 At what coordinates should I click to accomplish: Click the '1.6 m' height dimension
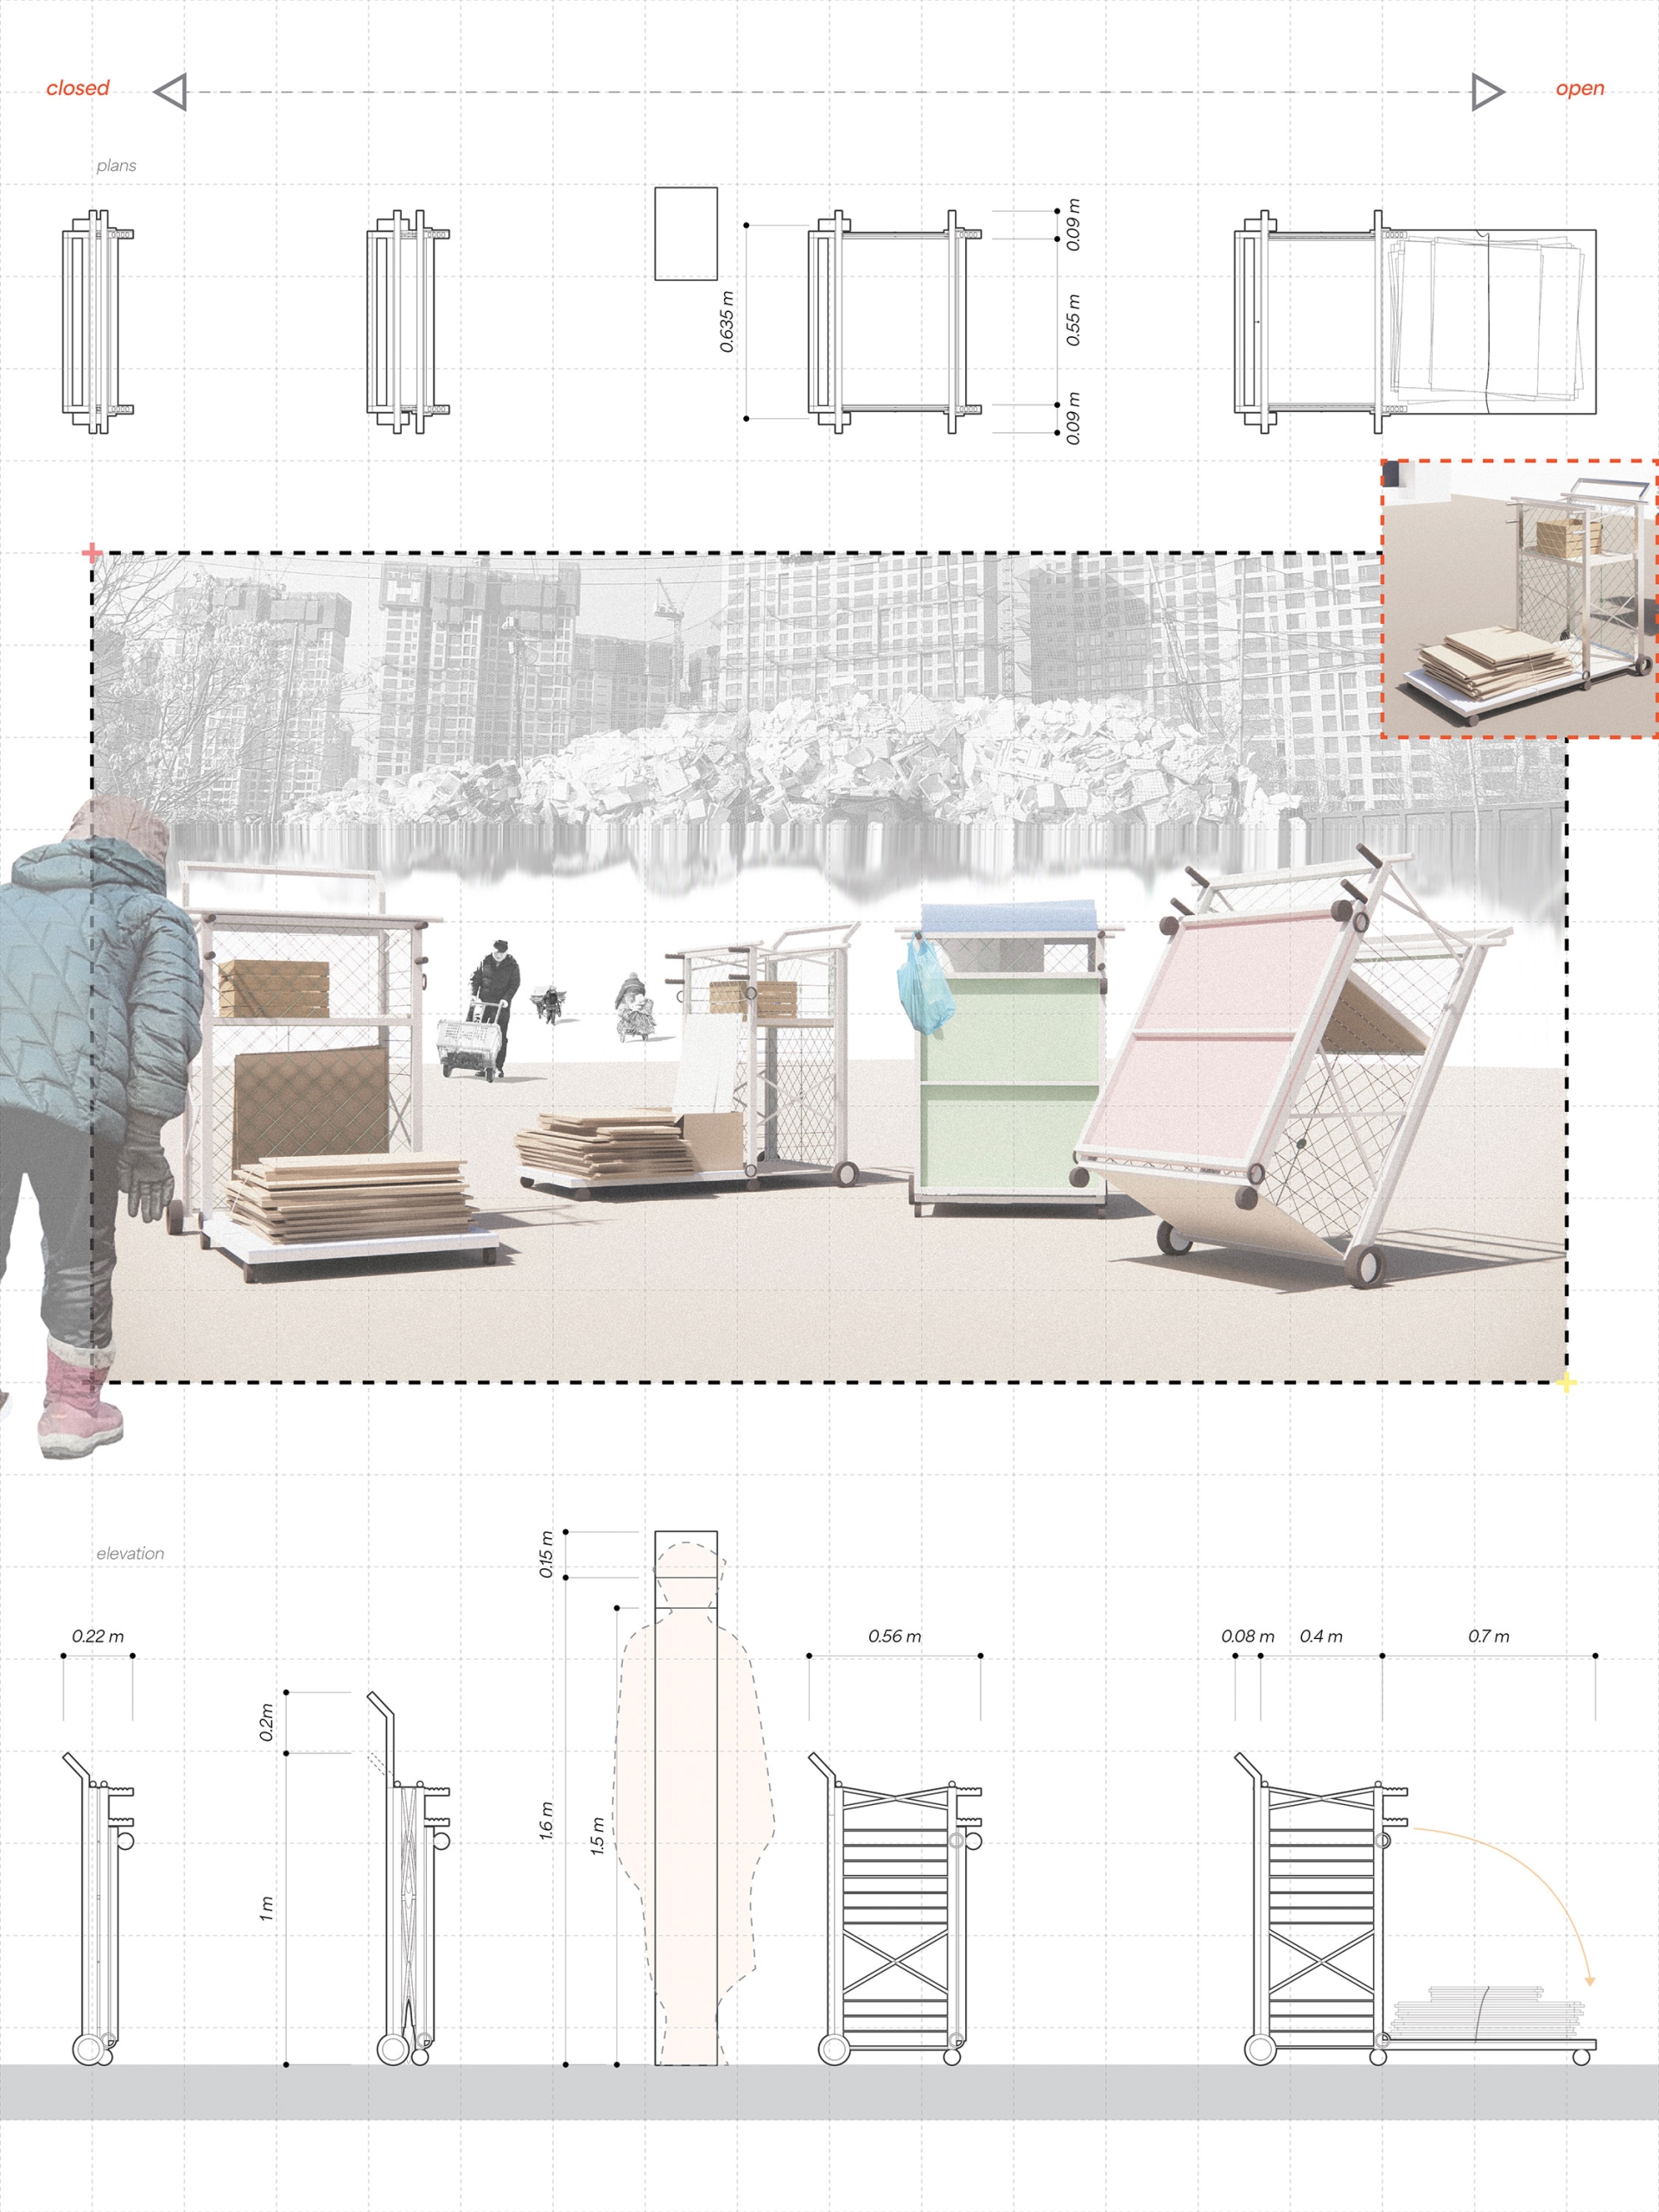coord(546,1822)
